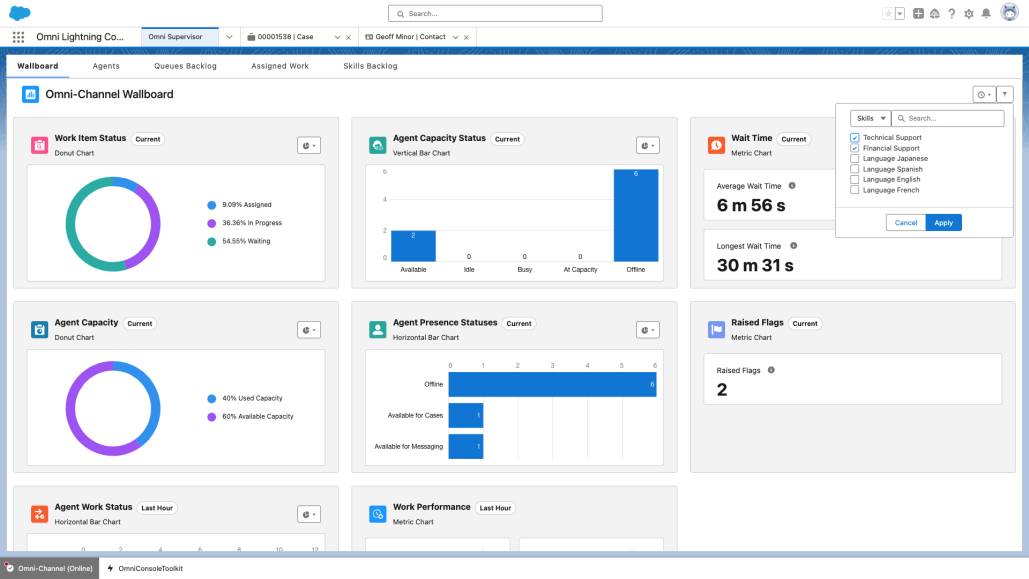Click the Omni-Channel Wallboard header icon

[x=30, y=95]
